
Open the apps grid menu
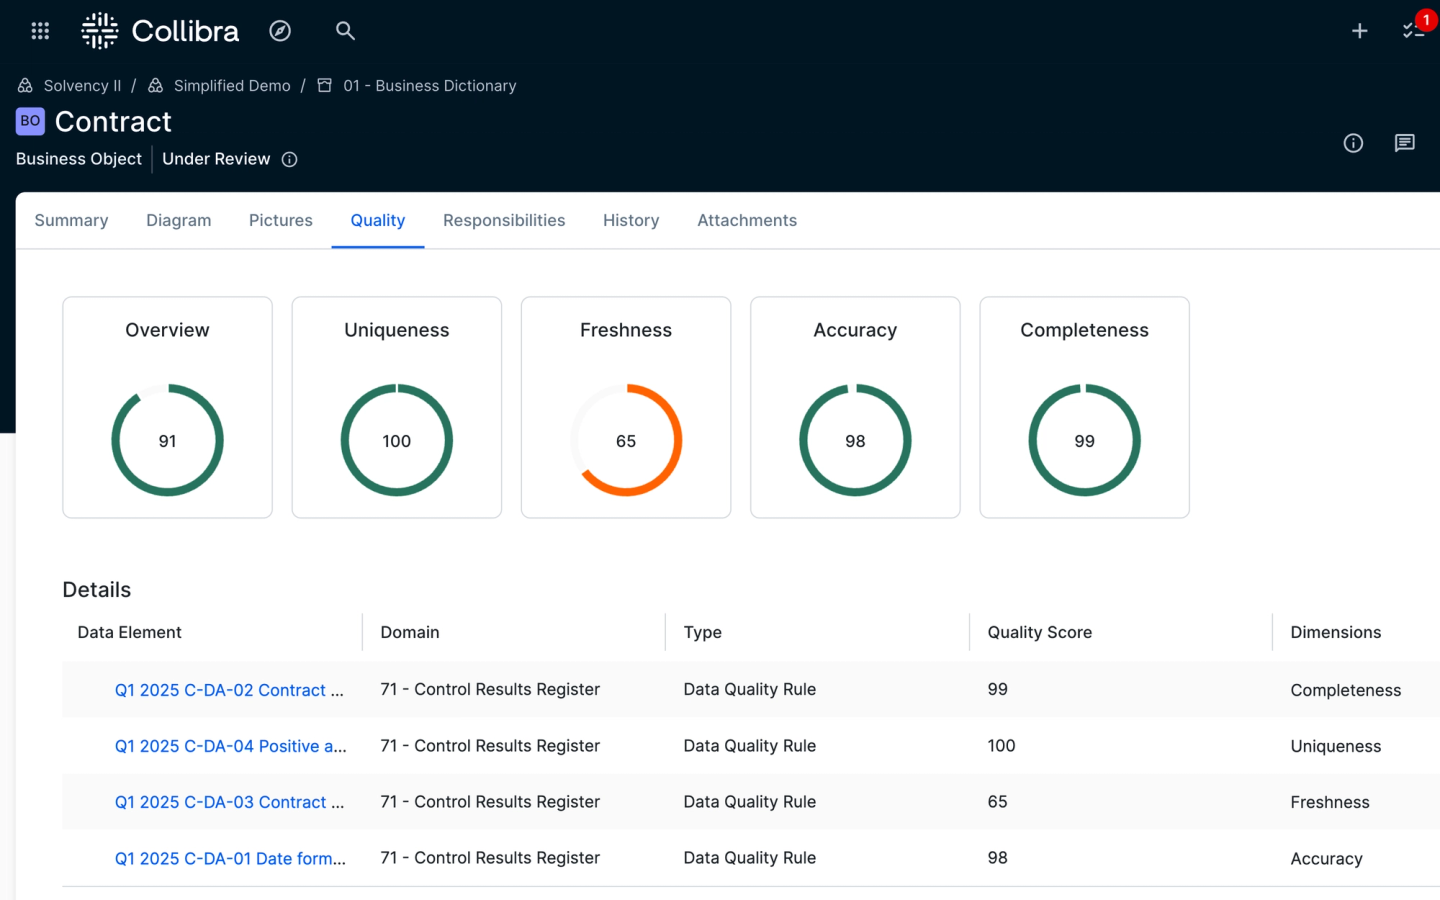coord(40,31)
